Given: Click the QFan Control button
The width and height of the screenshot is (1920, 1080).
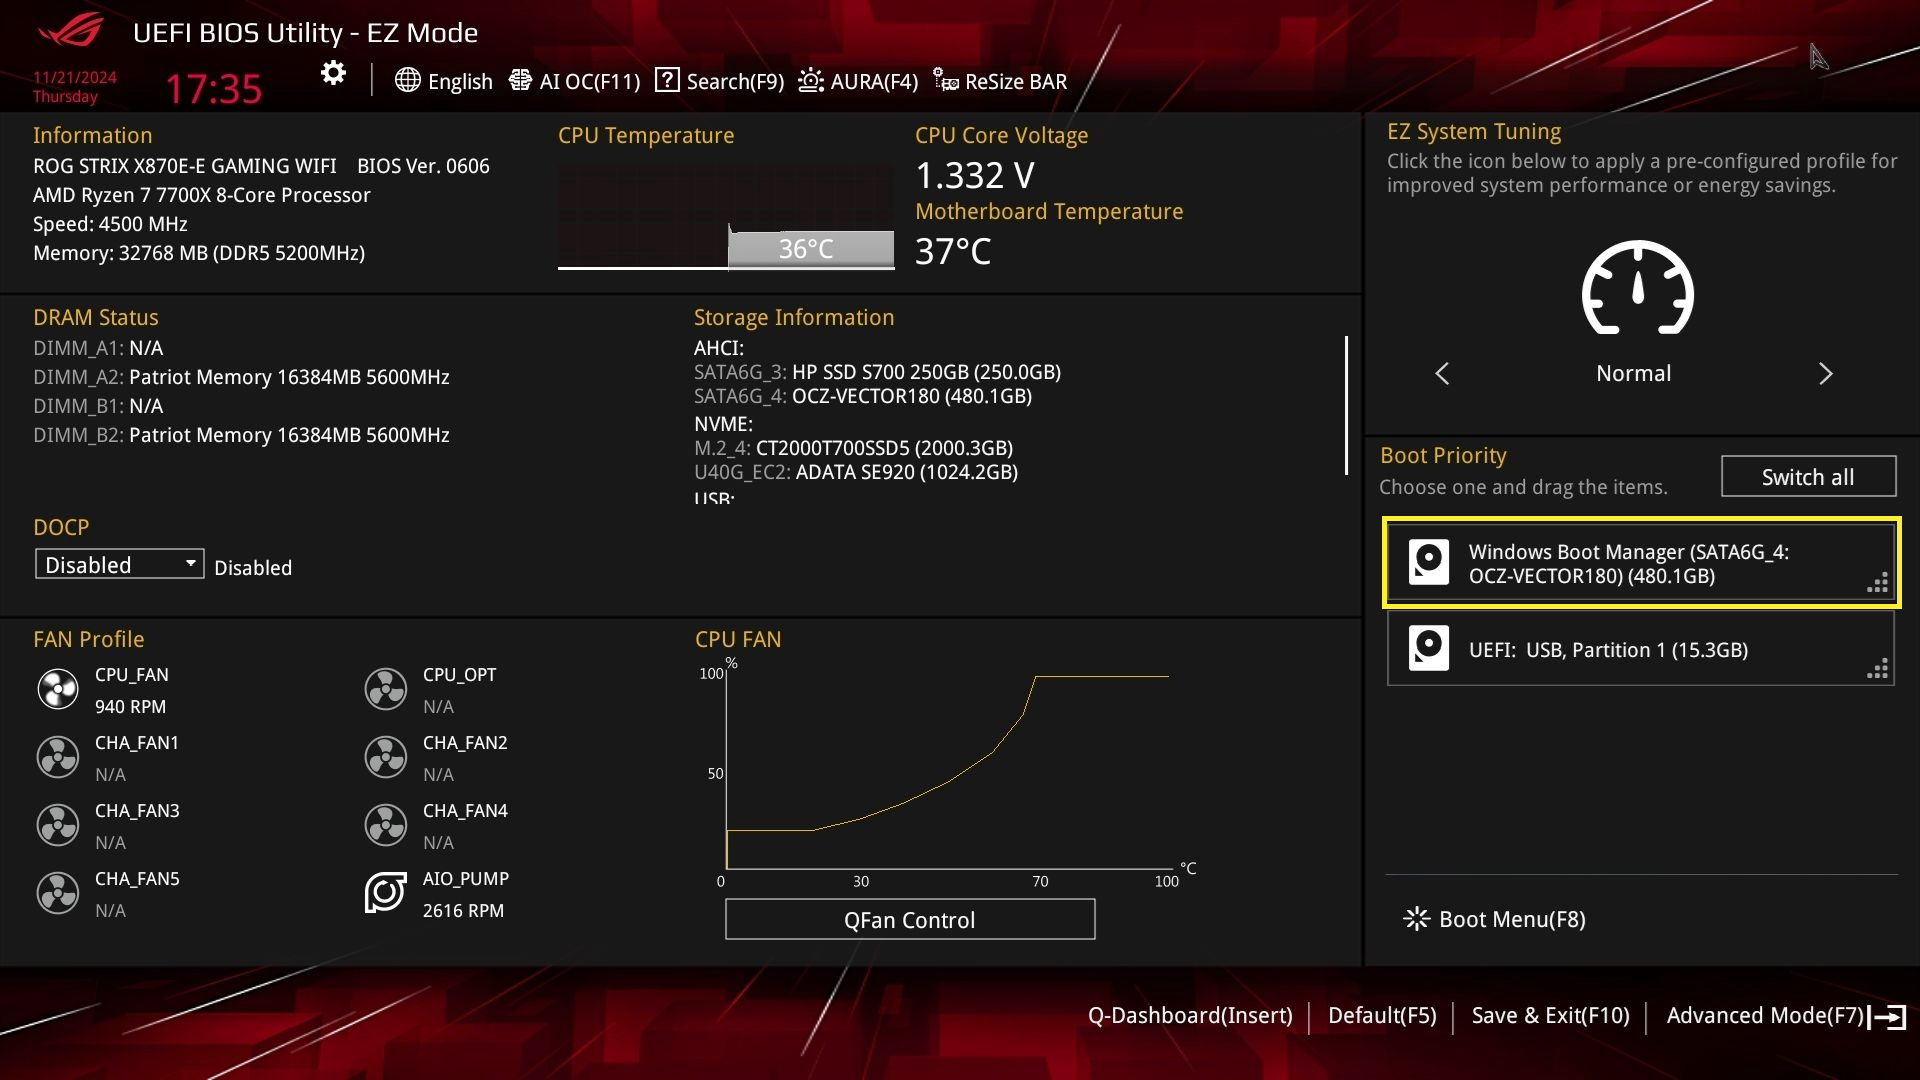Looking at the screenshot, I should coord(910,919).
